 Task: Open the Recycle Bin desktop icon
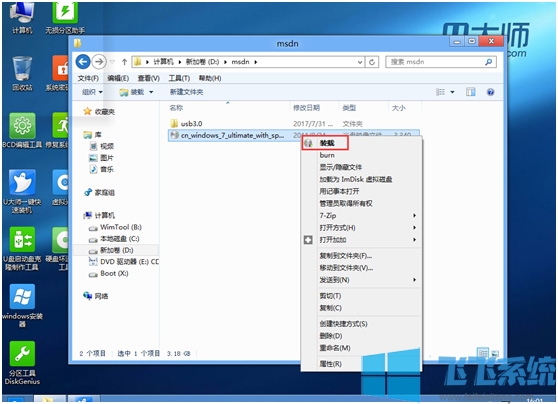click(22, 74)
